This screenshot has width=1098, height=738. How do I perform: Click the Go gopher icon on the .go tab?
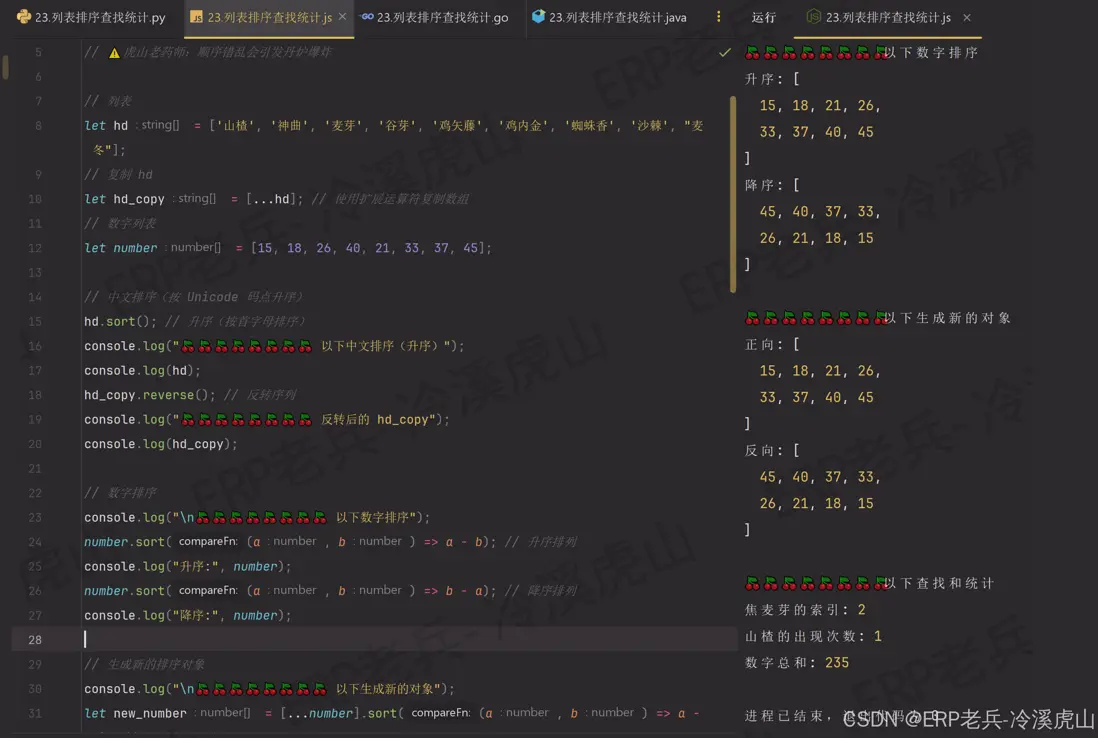tap(366, 17)
